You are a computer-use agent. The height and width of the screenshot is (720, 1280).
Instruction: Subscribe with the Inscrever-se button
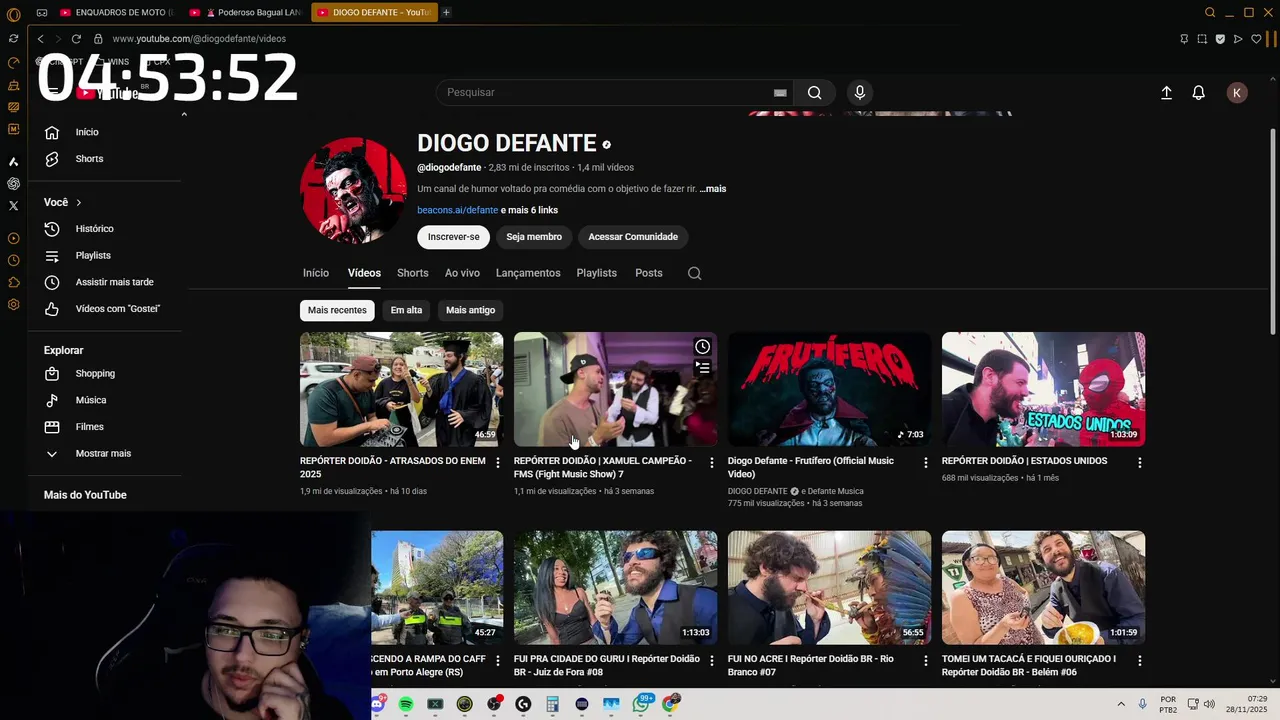click(454, 237)
